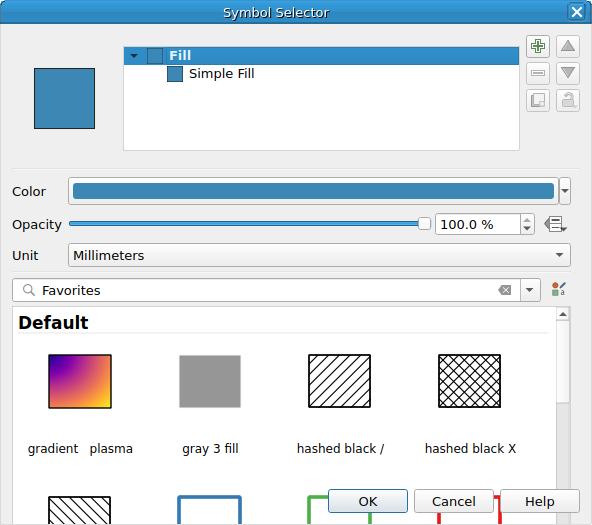Viewport: 592px width, 525px height.
Task: Open Style Manager icon
Action: pos(558,289)
